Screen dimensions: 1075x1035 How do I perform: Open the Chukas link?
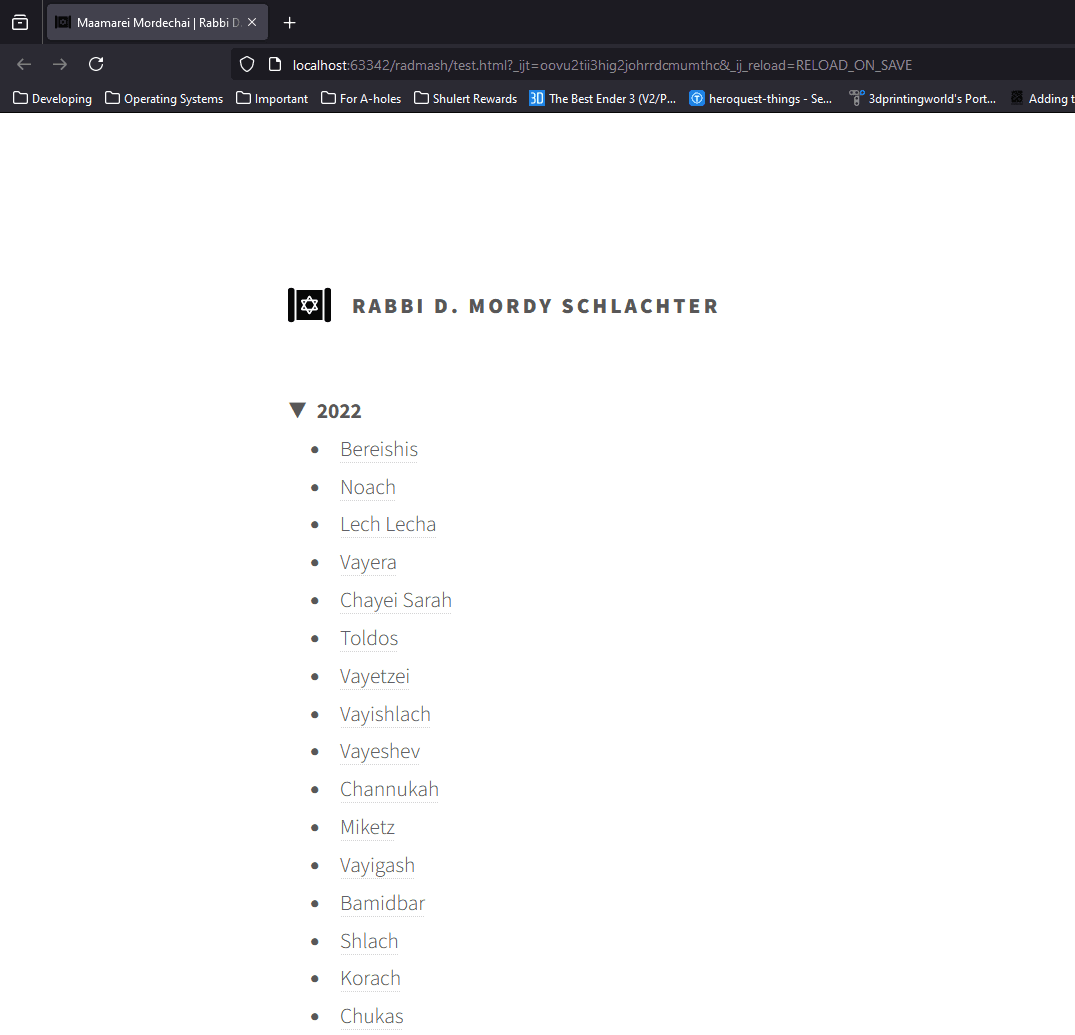[372, 1016]
